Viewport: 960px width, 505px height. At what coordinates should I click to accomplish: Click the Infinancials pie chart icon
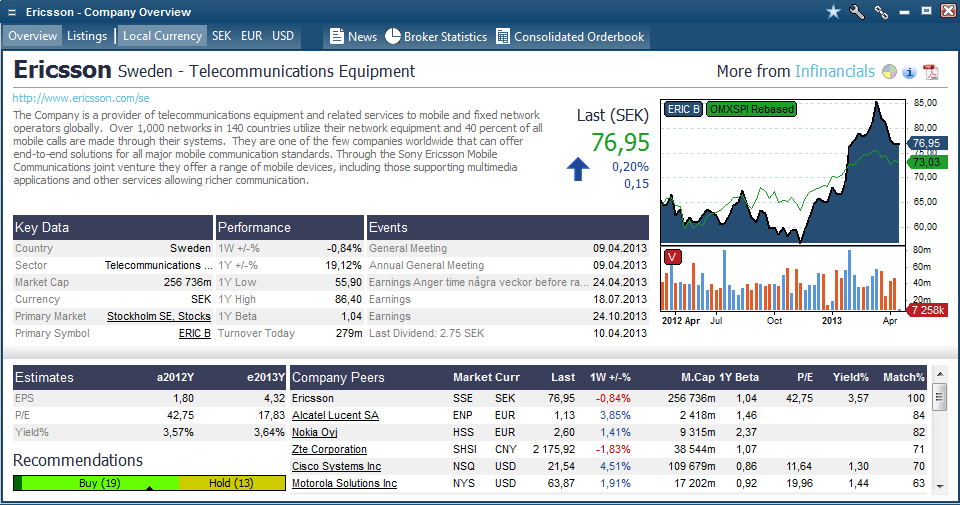(890, 72)
